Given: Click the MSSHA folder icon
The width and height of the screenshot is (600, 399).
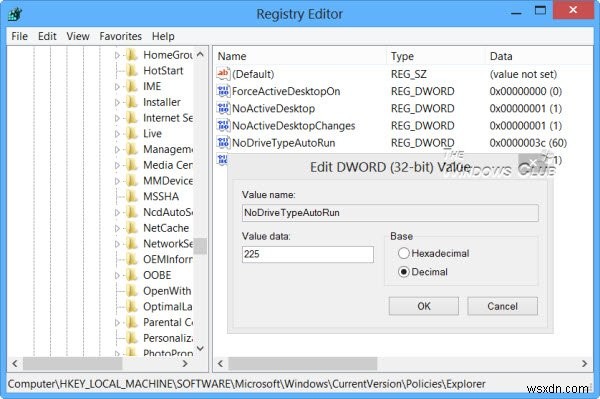Looking at the screenshot, I should tap(132, 196).
